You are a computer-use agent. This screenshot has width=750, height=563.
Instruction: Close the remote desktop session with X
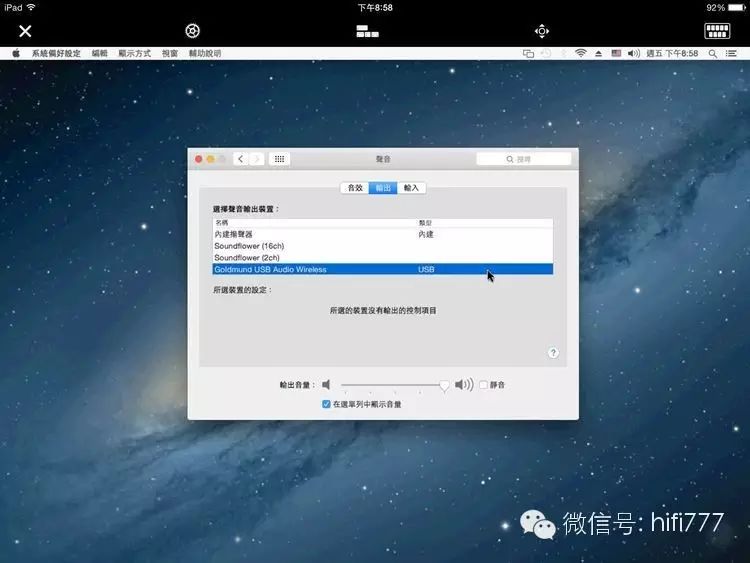pos(25,31)
